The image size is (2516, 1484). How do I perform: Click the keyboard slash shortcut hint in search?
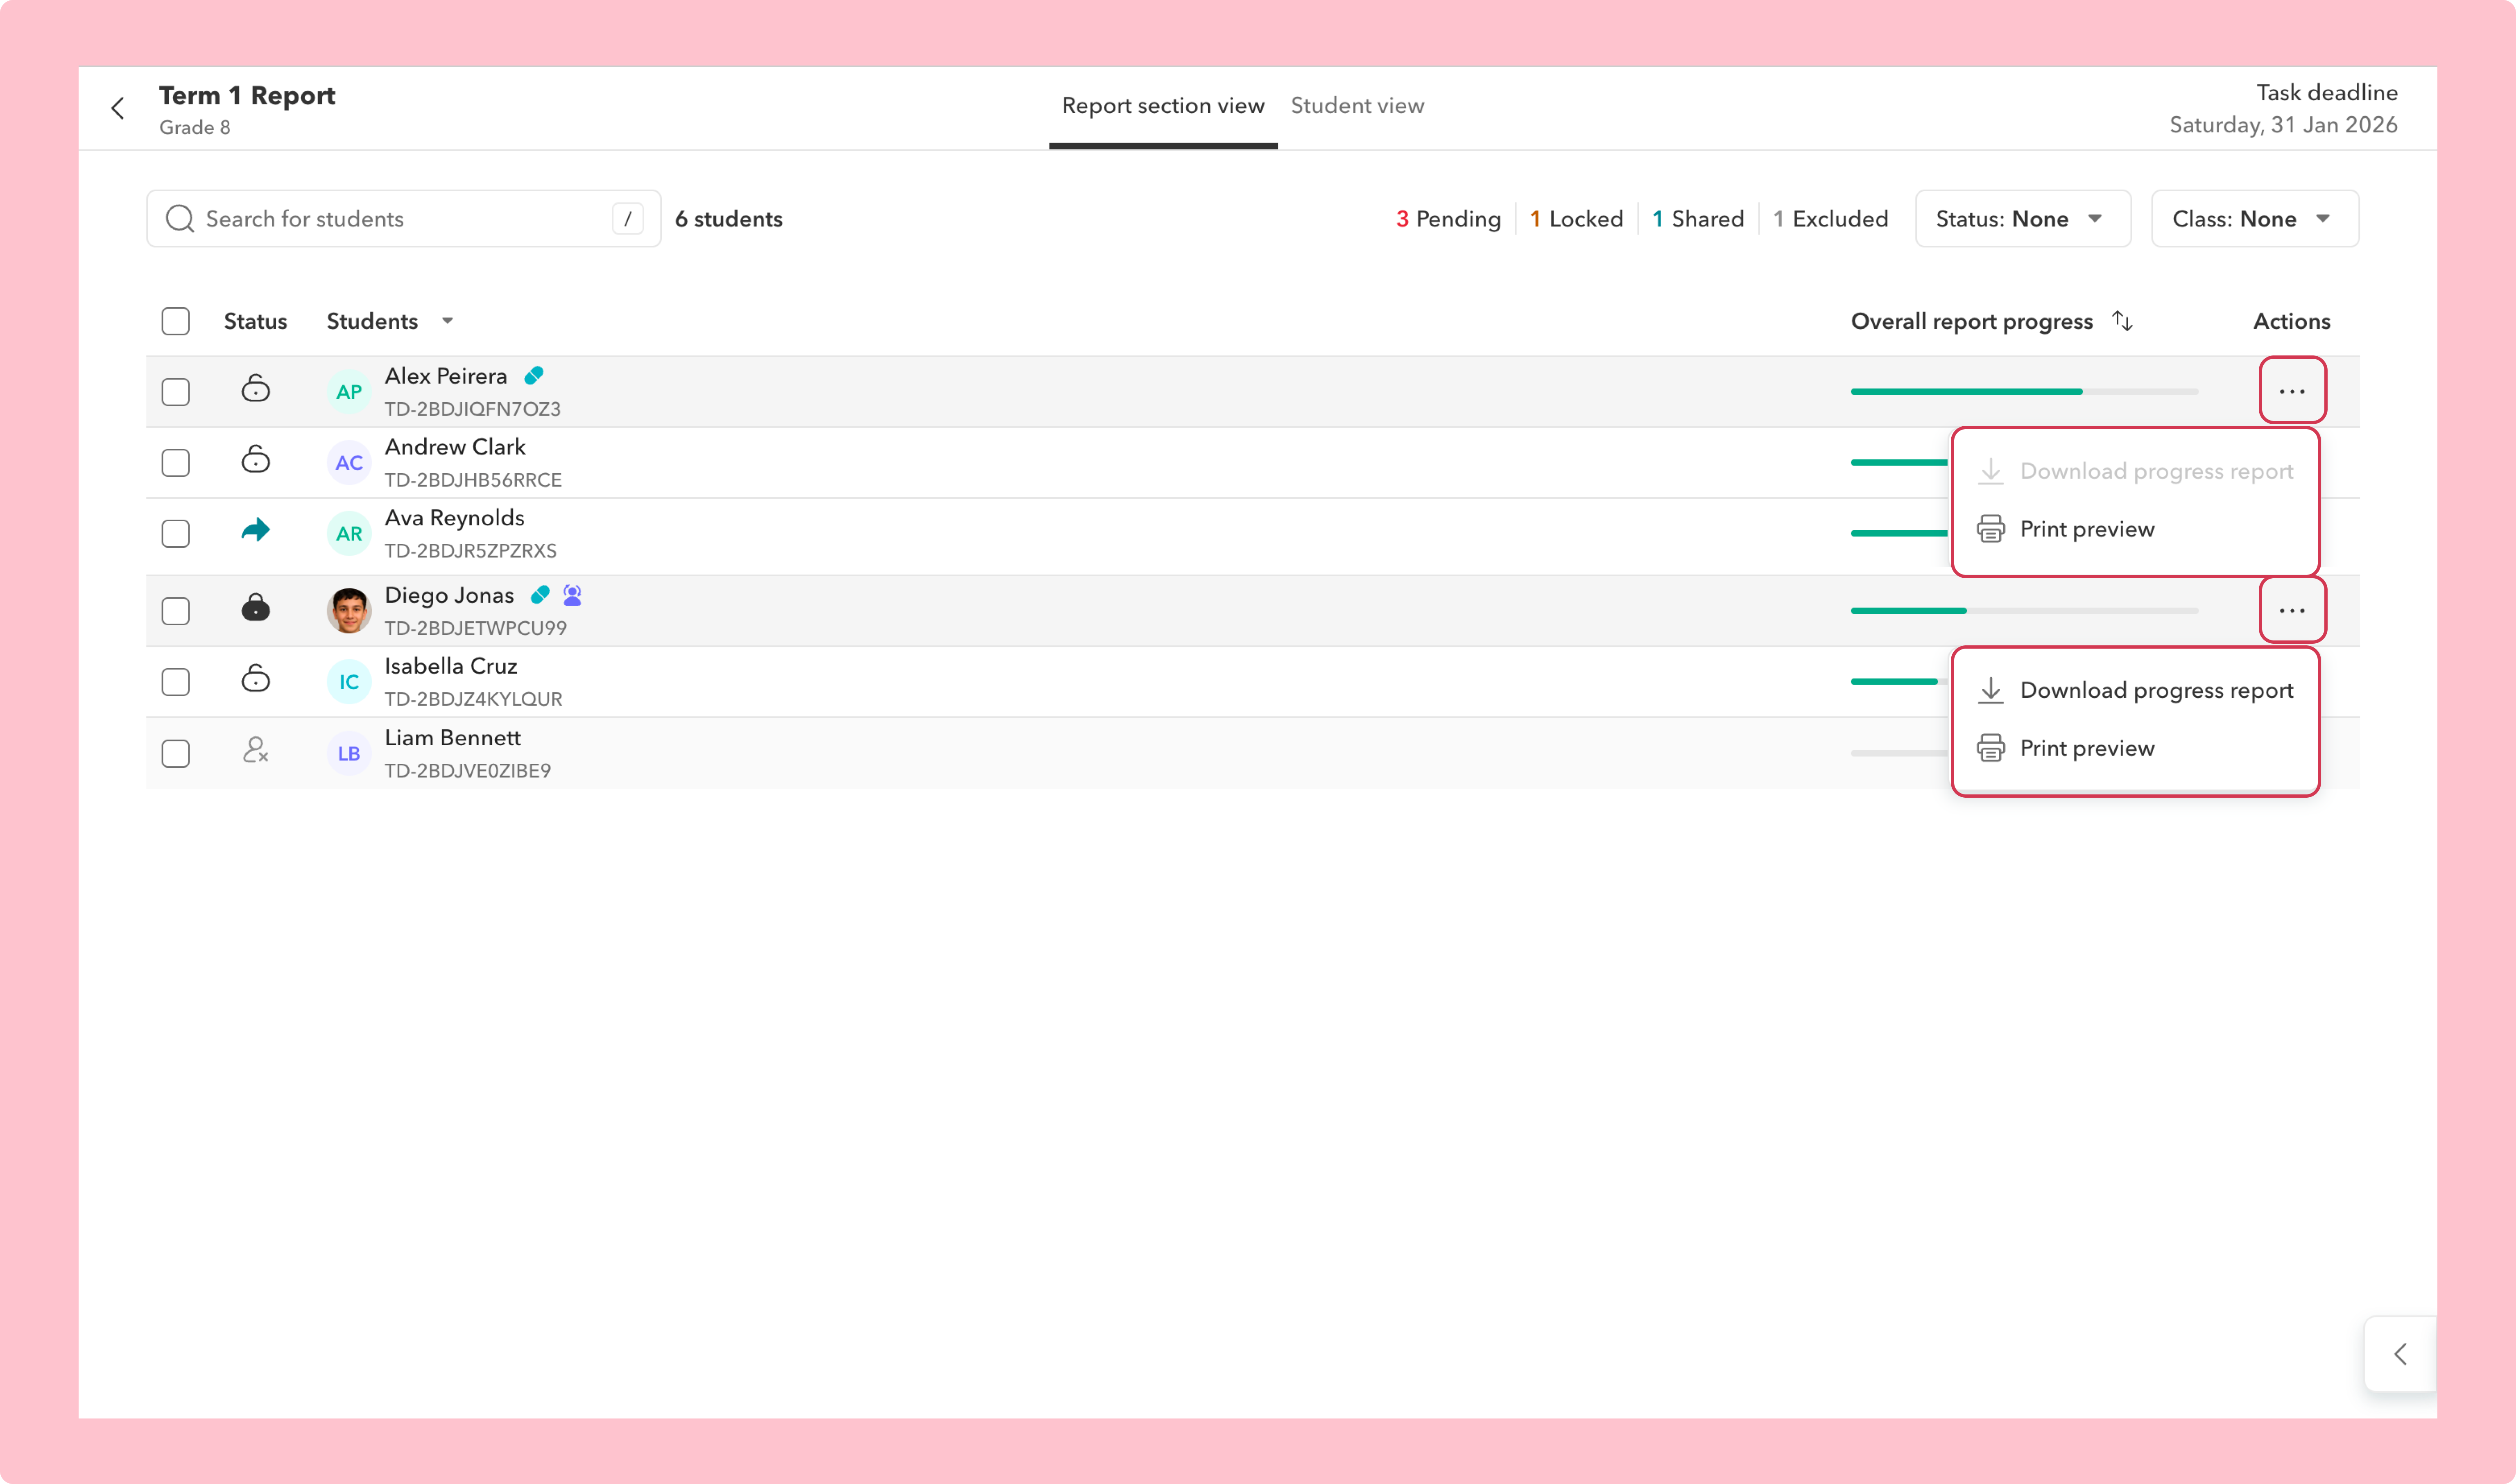pyautogui.click(x=628, y=219)
